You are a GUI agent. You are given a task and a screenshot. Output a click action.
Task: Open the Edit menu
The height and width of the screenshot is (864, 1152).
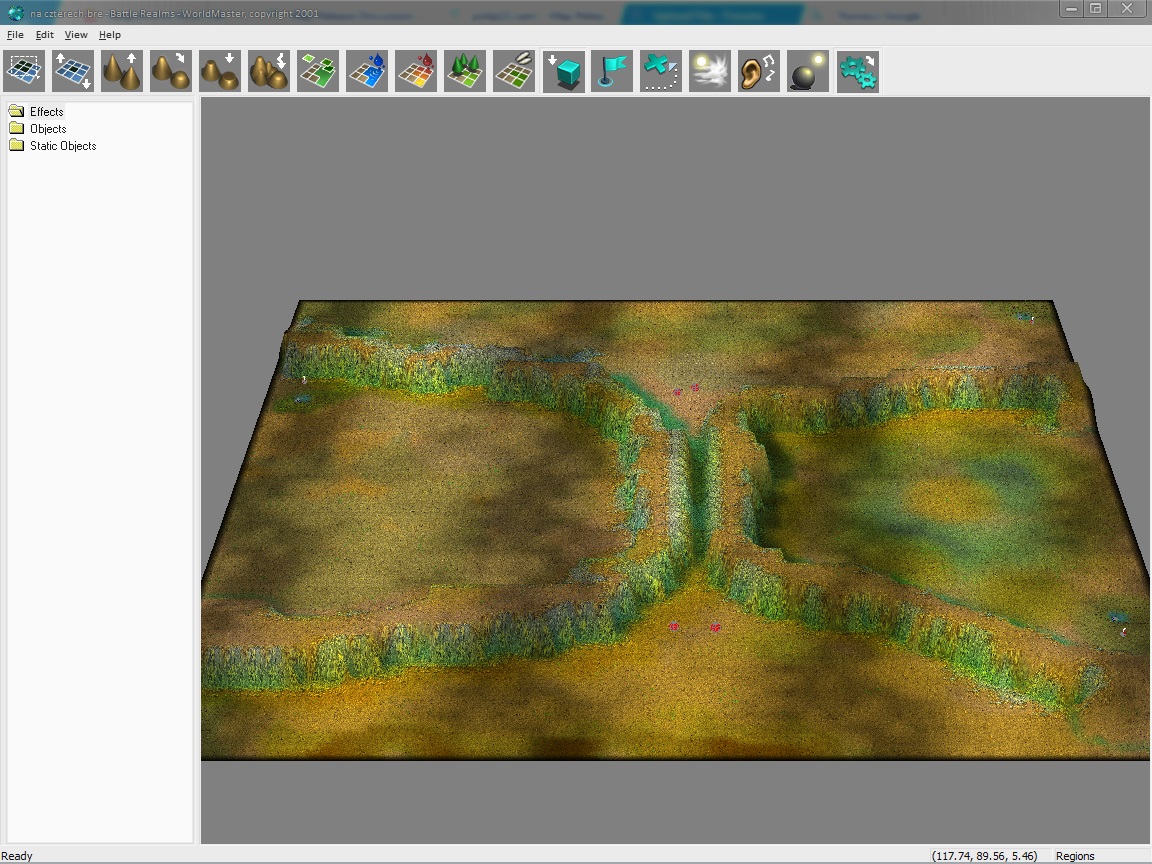coord(45,35)
